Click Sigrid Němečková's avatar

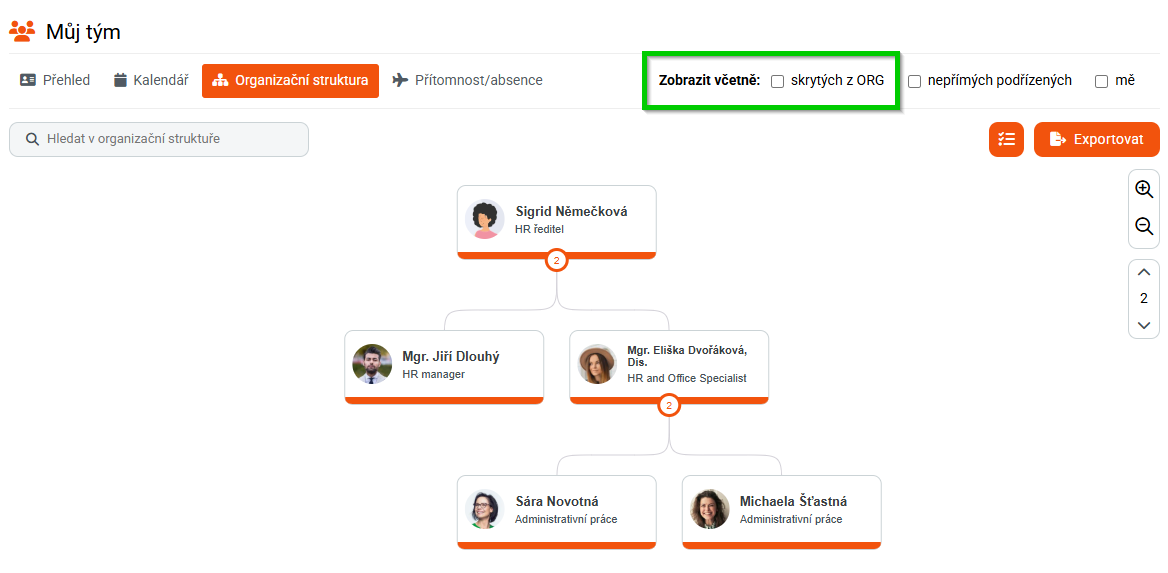485,219
